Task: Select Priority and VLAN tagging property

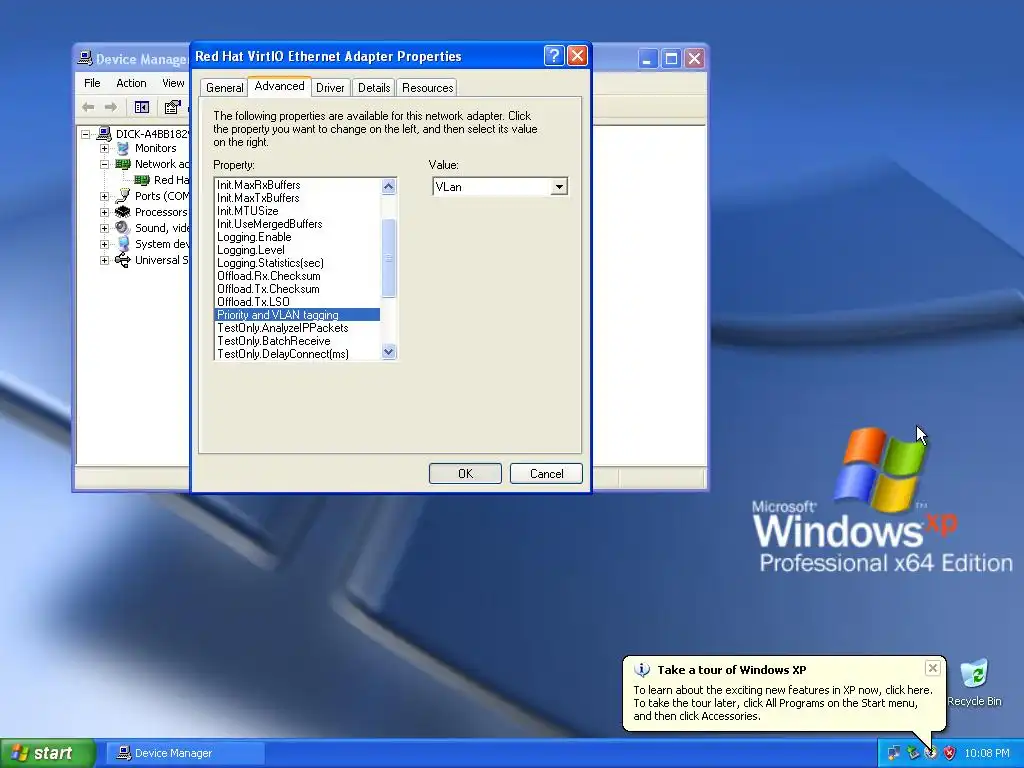Action: pos(297,315)
